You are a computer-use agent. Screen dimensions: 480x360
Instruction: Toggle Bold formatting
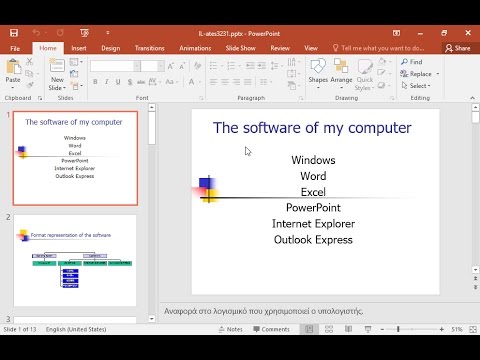pyautogui.click(x=95, y=82)
